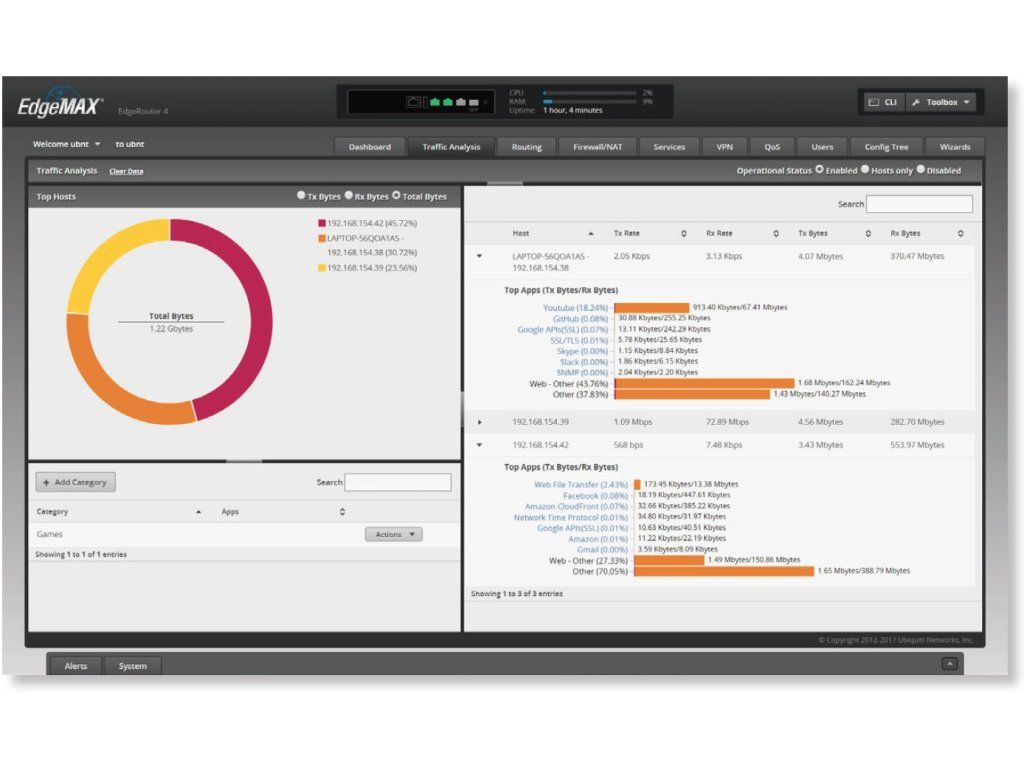Open the Wizards tab
The width and height of the screenshot is (1024, 768).
tap(955, 147)
